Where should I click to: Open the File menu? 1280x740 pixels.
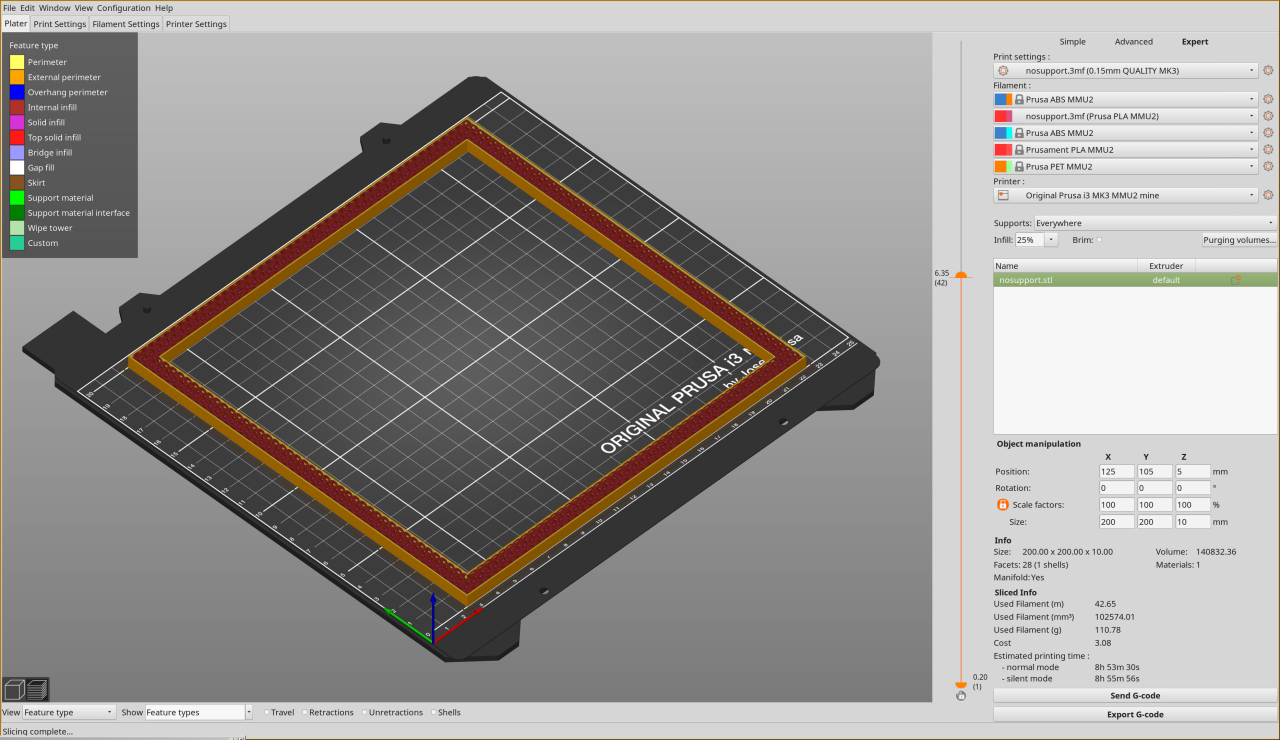pyautogui.click(x=9, y=8)
